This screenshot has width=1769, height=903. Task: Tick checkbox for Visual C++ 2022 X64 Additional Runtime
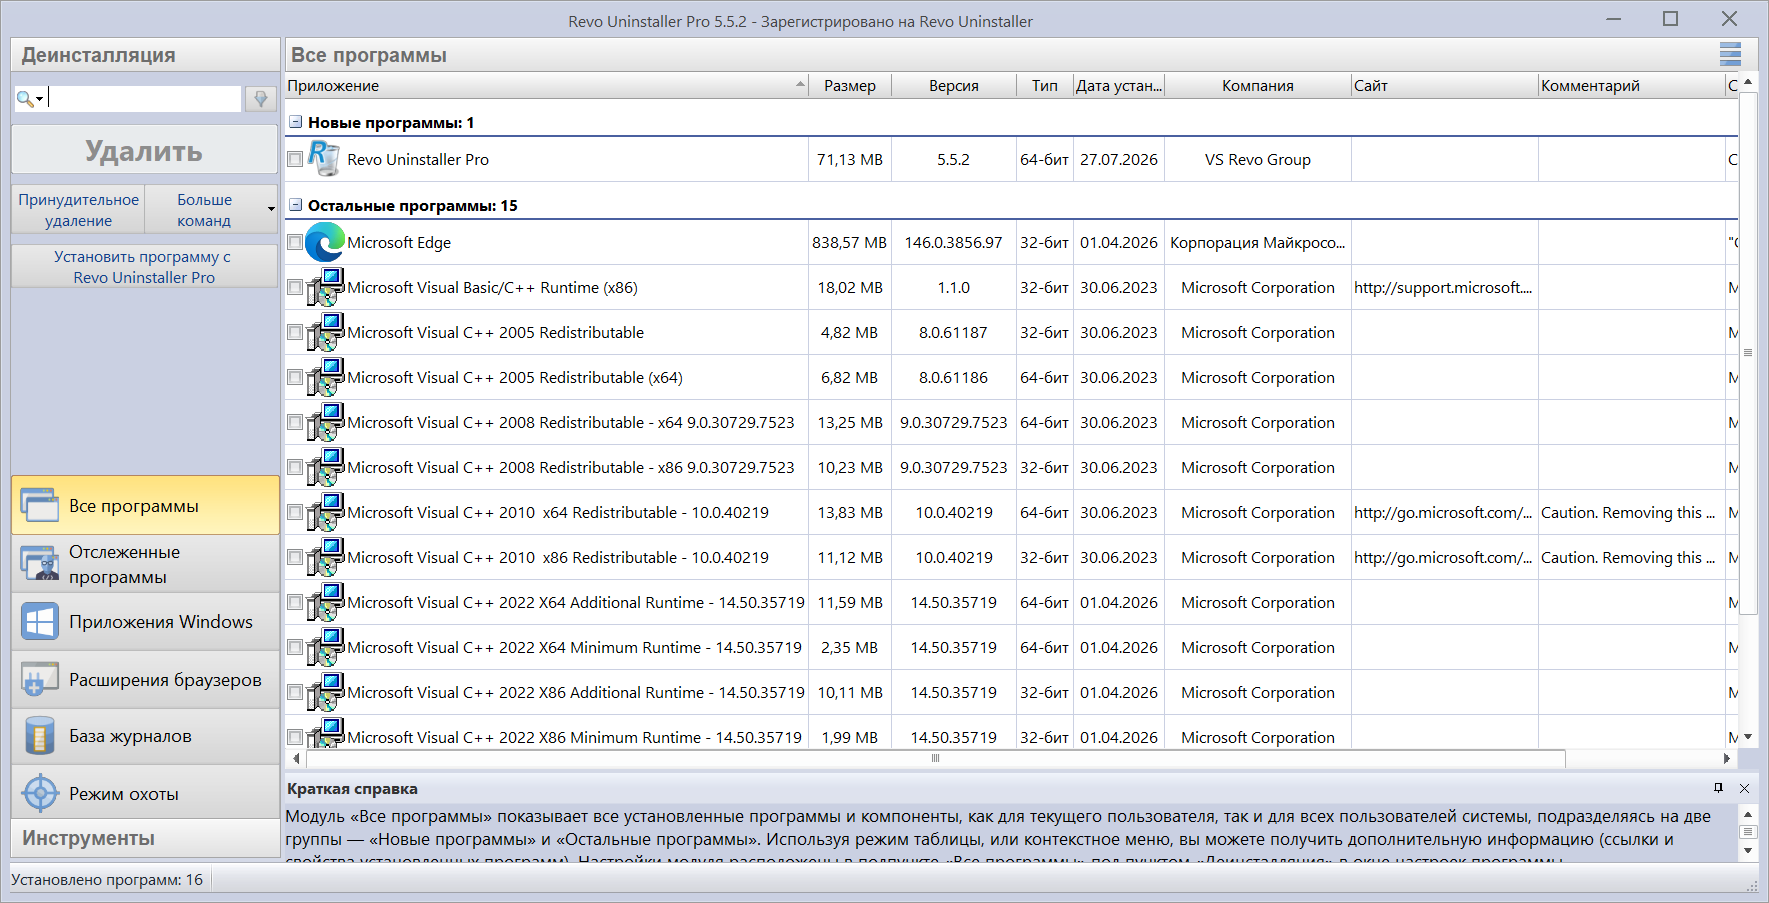pos(295,602)
